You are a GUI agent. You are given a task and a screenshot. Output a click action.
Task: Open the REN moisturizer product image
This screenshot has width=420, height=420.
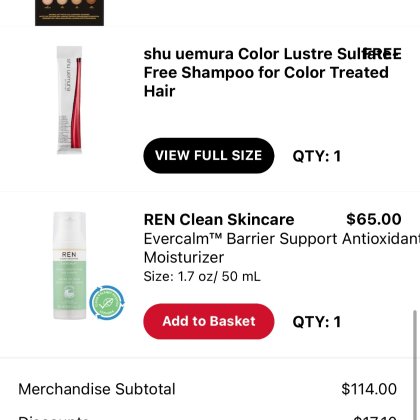point(69,266)
